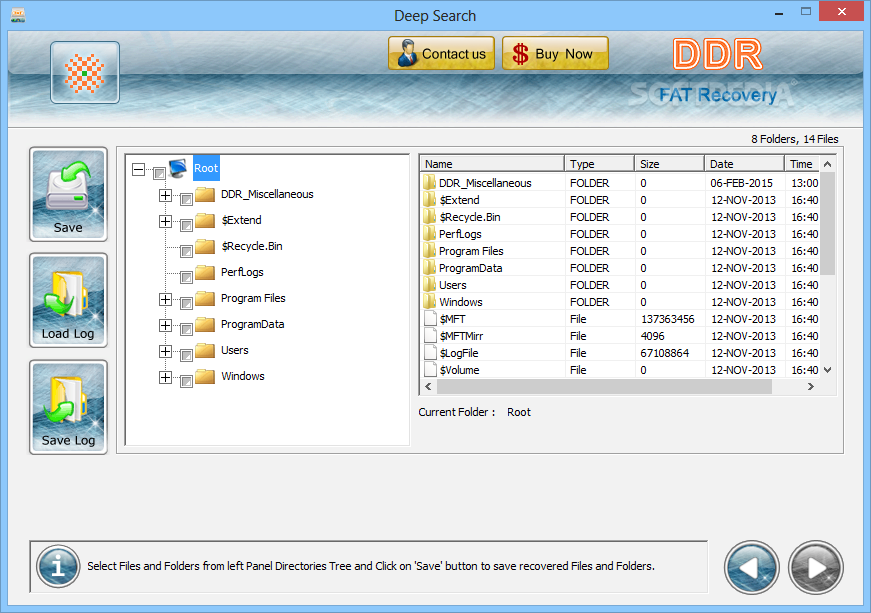Click the DDR_Miscellaneous folder icon in file list
Image resolution: width=871 pixels, height=613 pixels.
pos(429,183)
